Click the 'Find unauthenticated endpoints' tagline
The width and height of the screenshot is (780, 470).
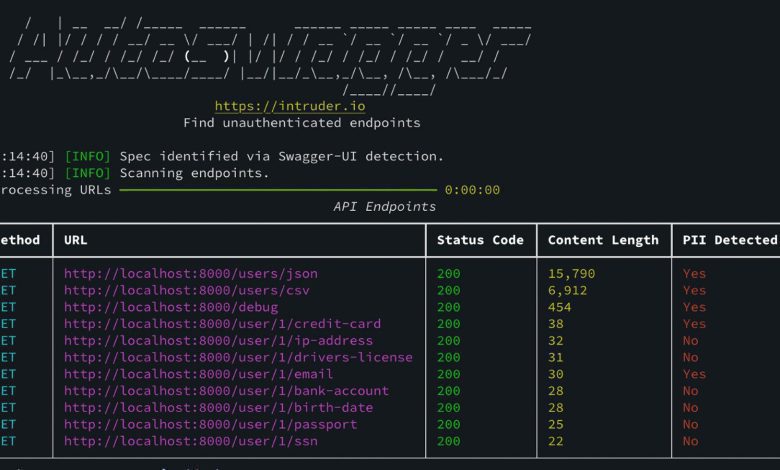[302, 123]
